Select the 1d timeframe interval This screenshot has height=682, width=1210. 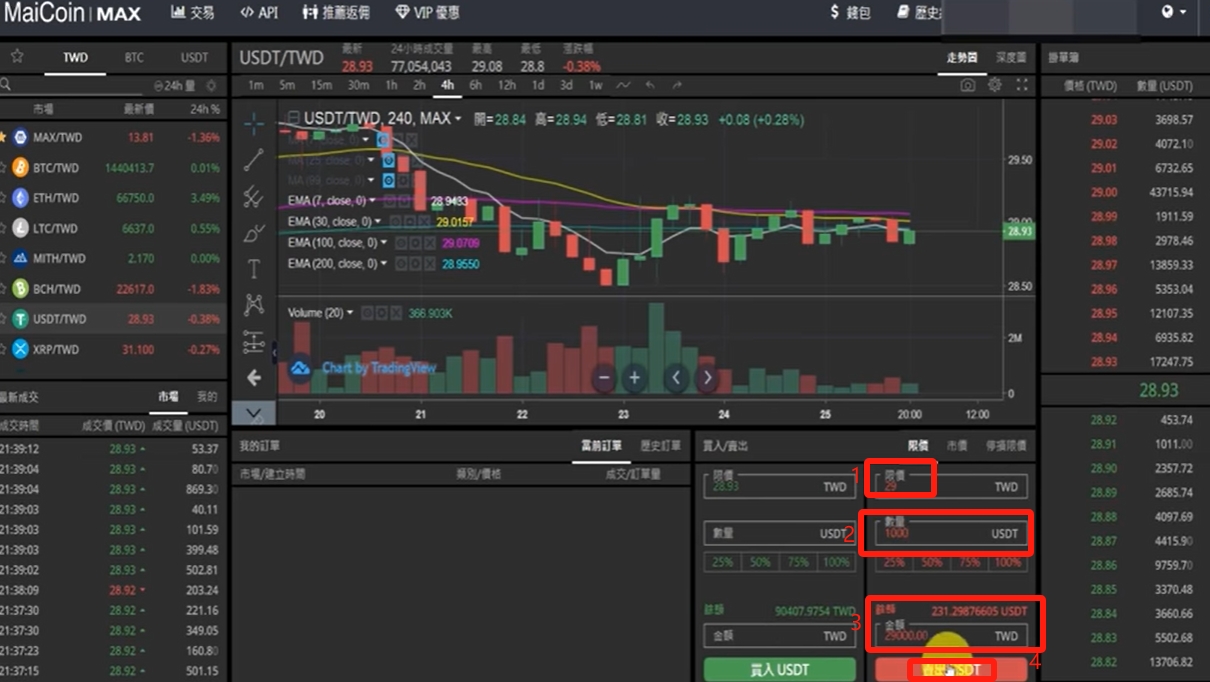point(538,86)
